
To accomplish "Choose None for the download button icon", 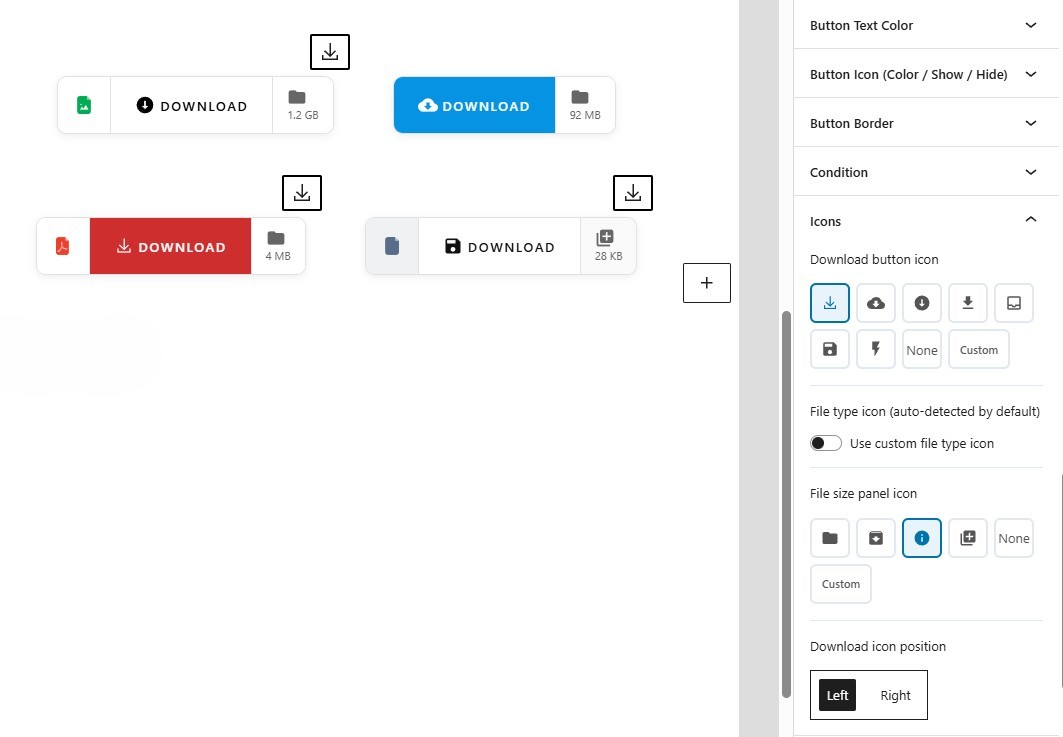I will [921, 349].
